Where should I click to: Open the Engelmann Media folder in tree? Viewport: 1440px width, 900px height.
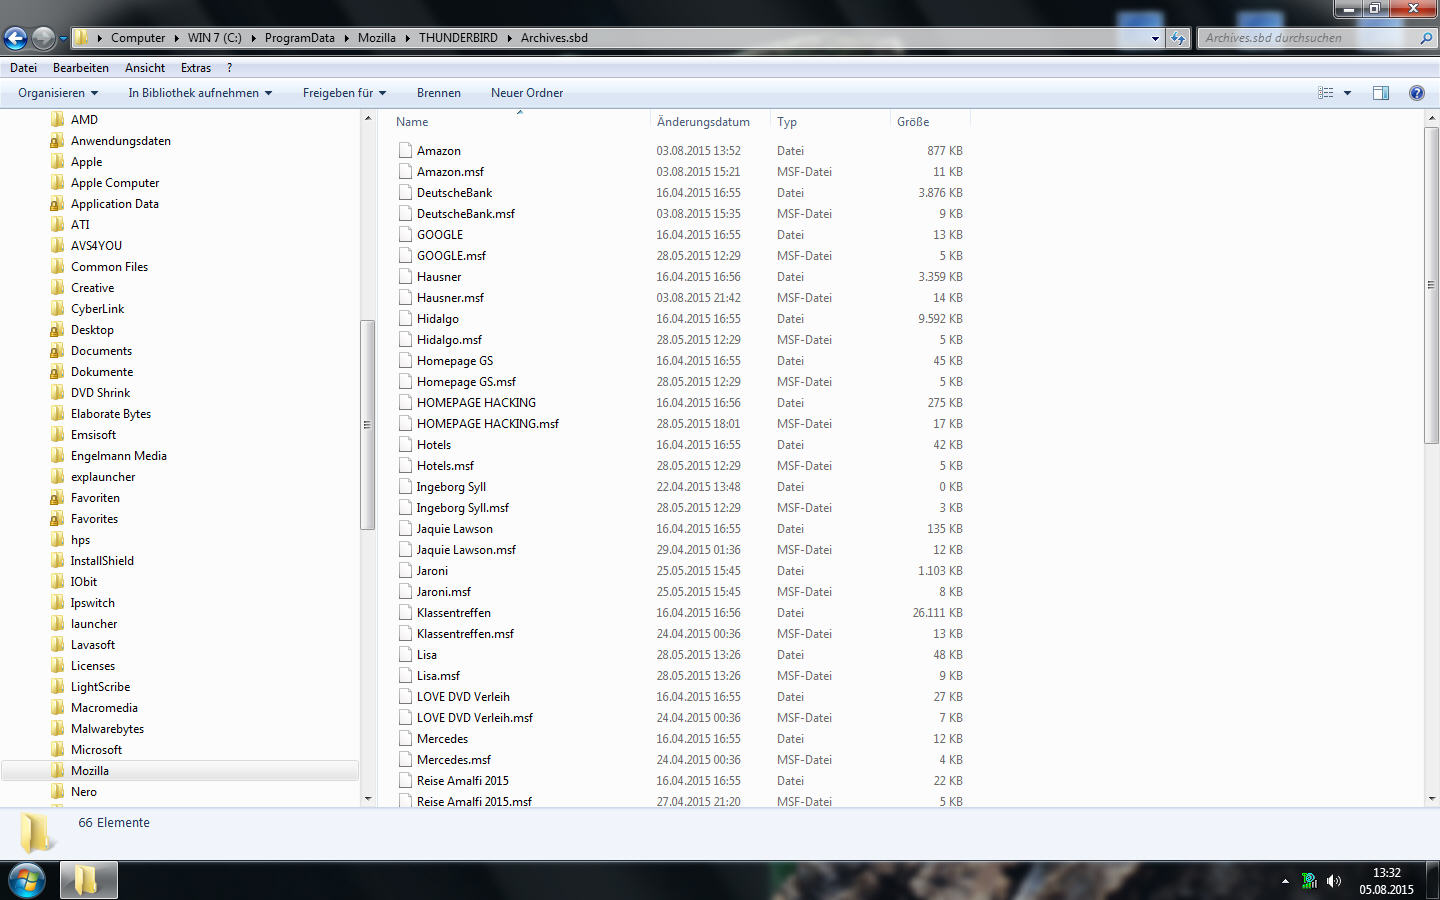pos(118,456)
